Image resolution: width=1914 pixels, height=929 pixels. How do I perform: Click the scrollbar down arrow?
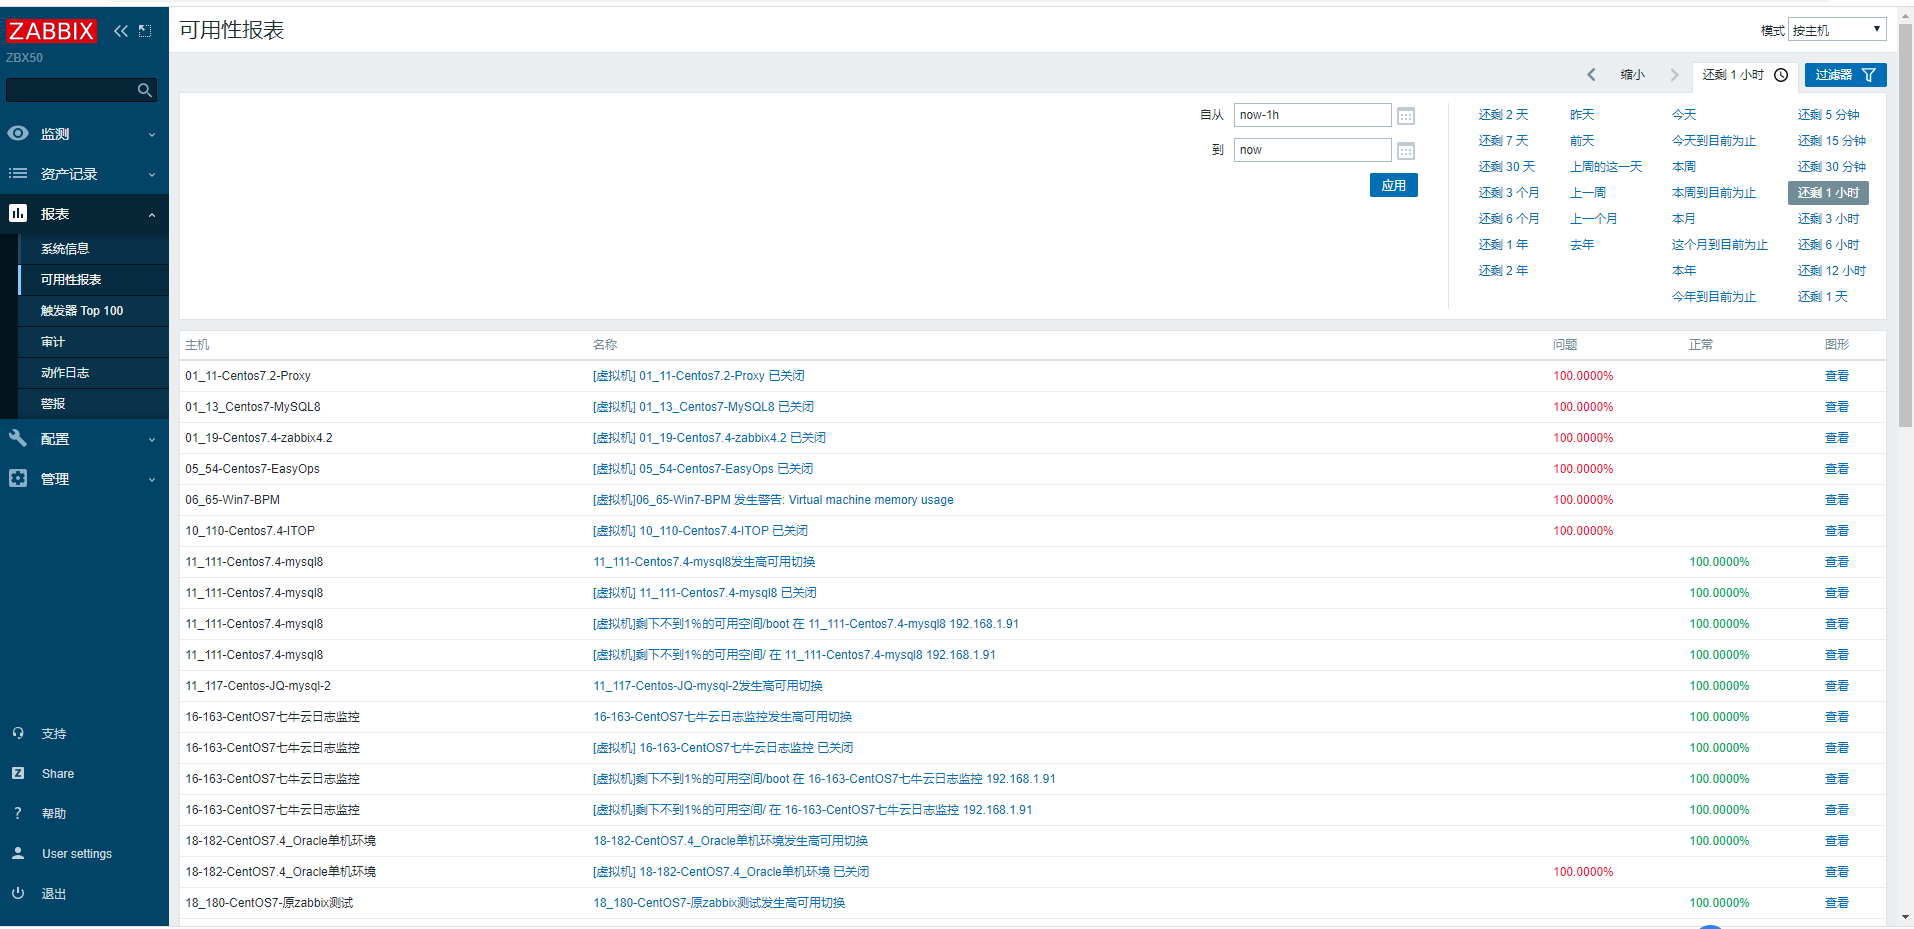[1906, 917]
